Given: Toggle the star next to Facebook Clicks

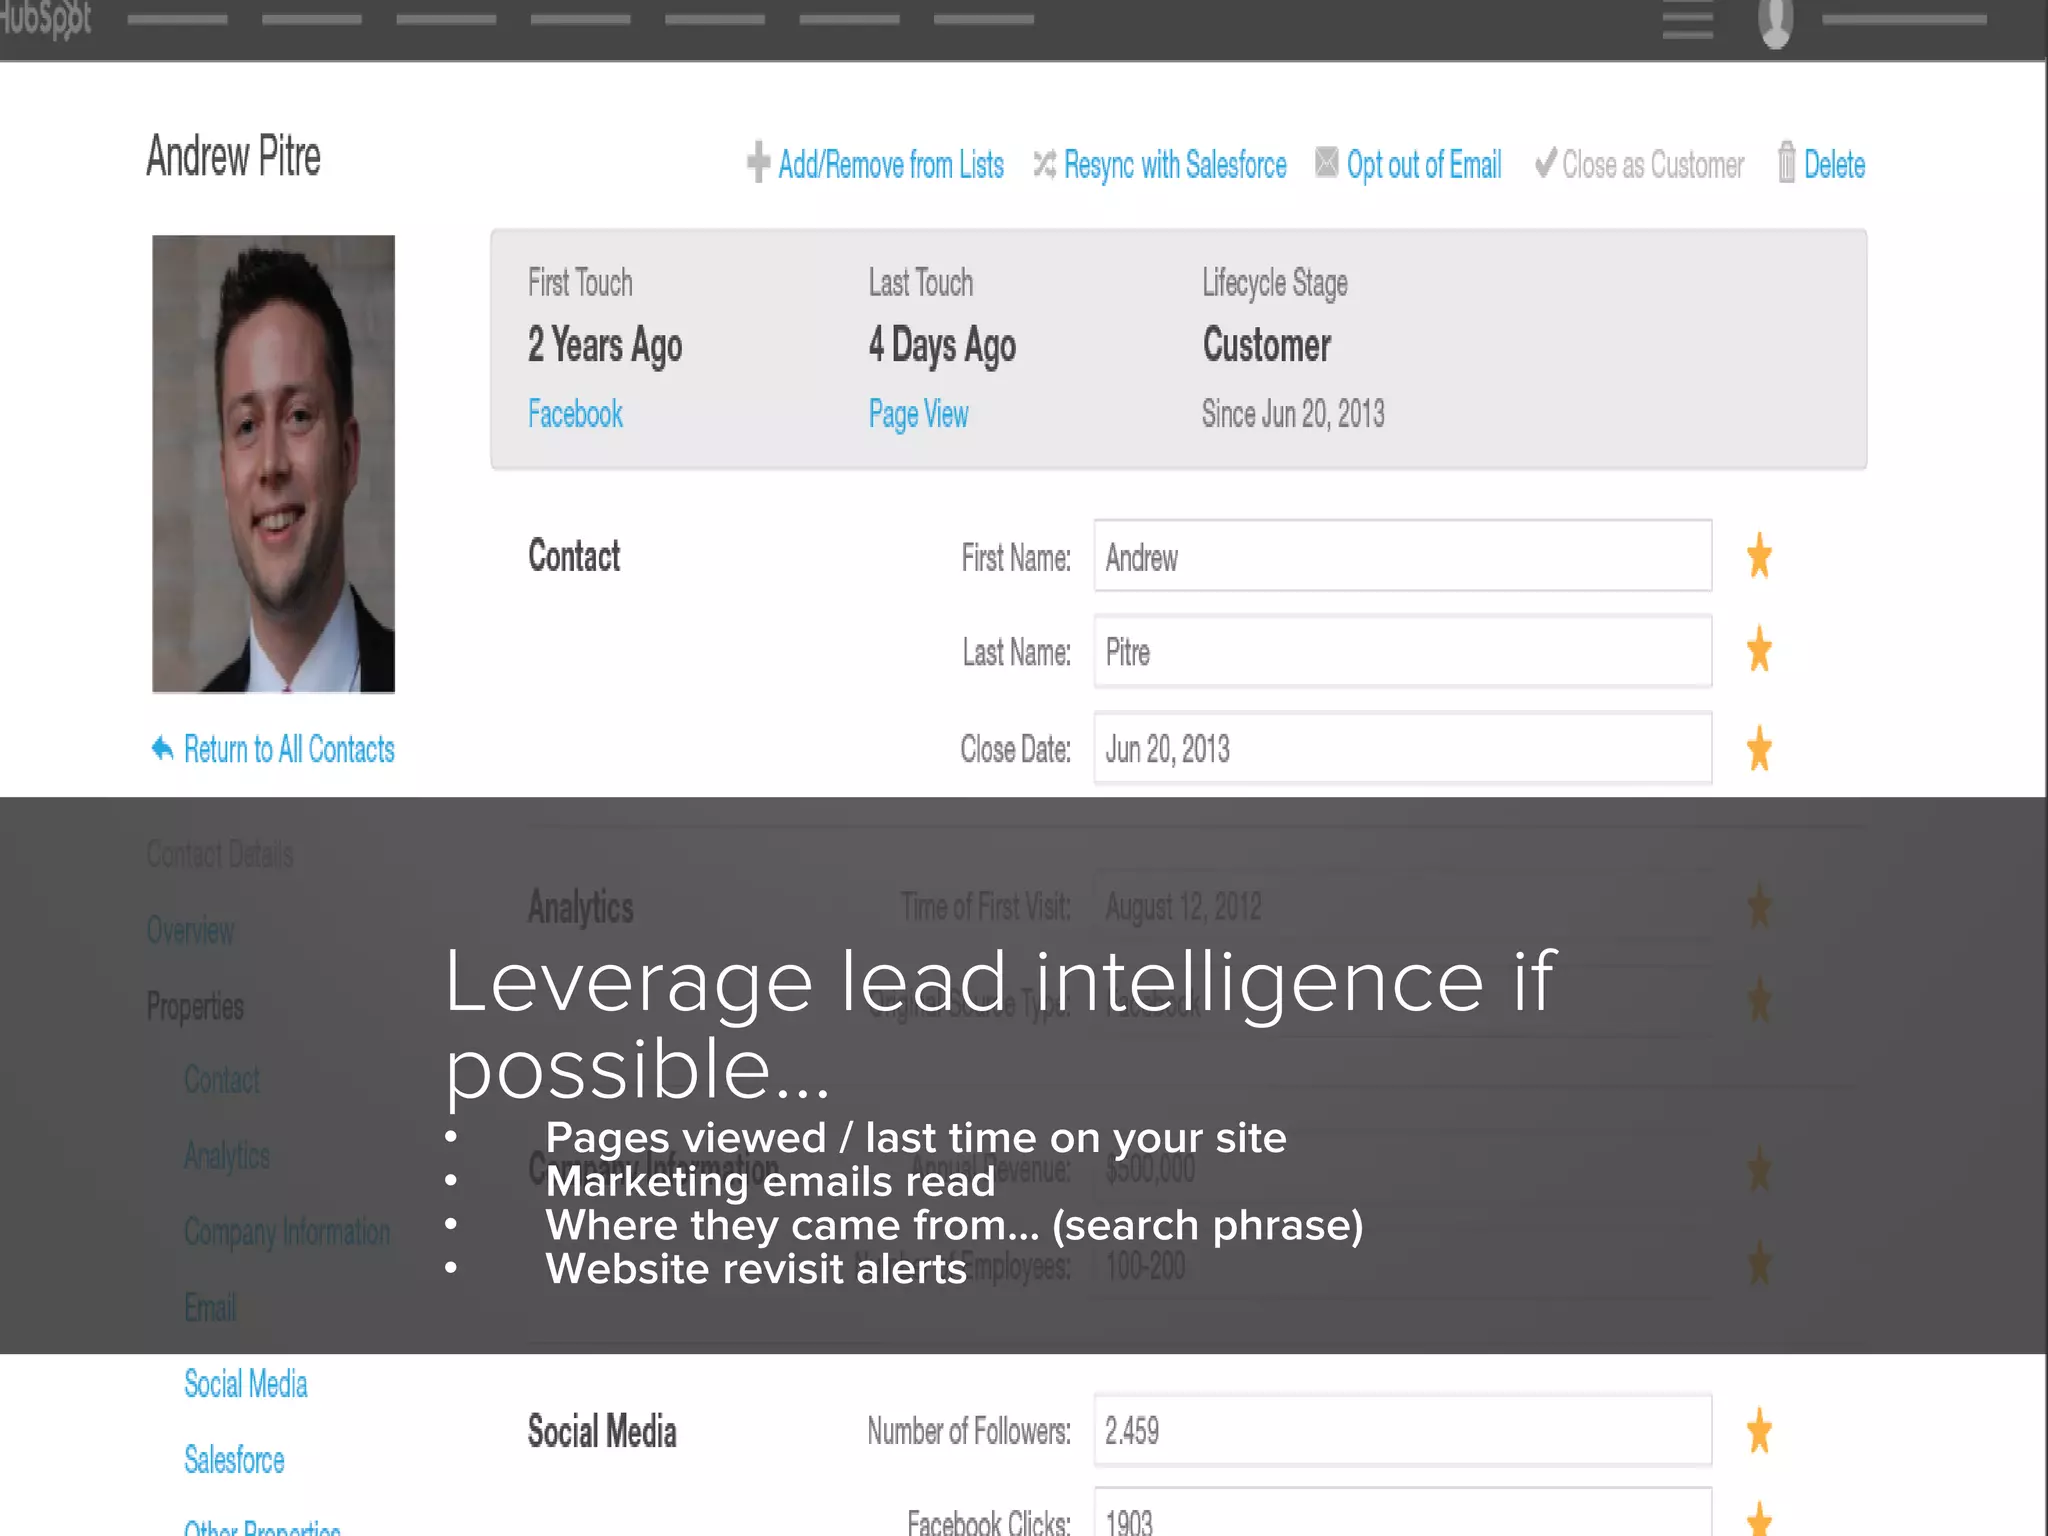Looking at the screenshot, I should coord(1759,1520).
